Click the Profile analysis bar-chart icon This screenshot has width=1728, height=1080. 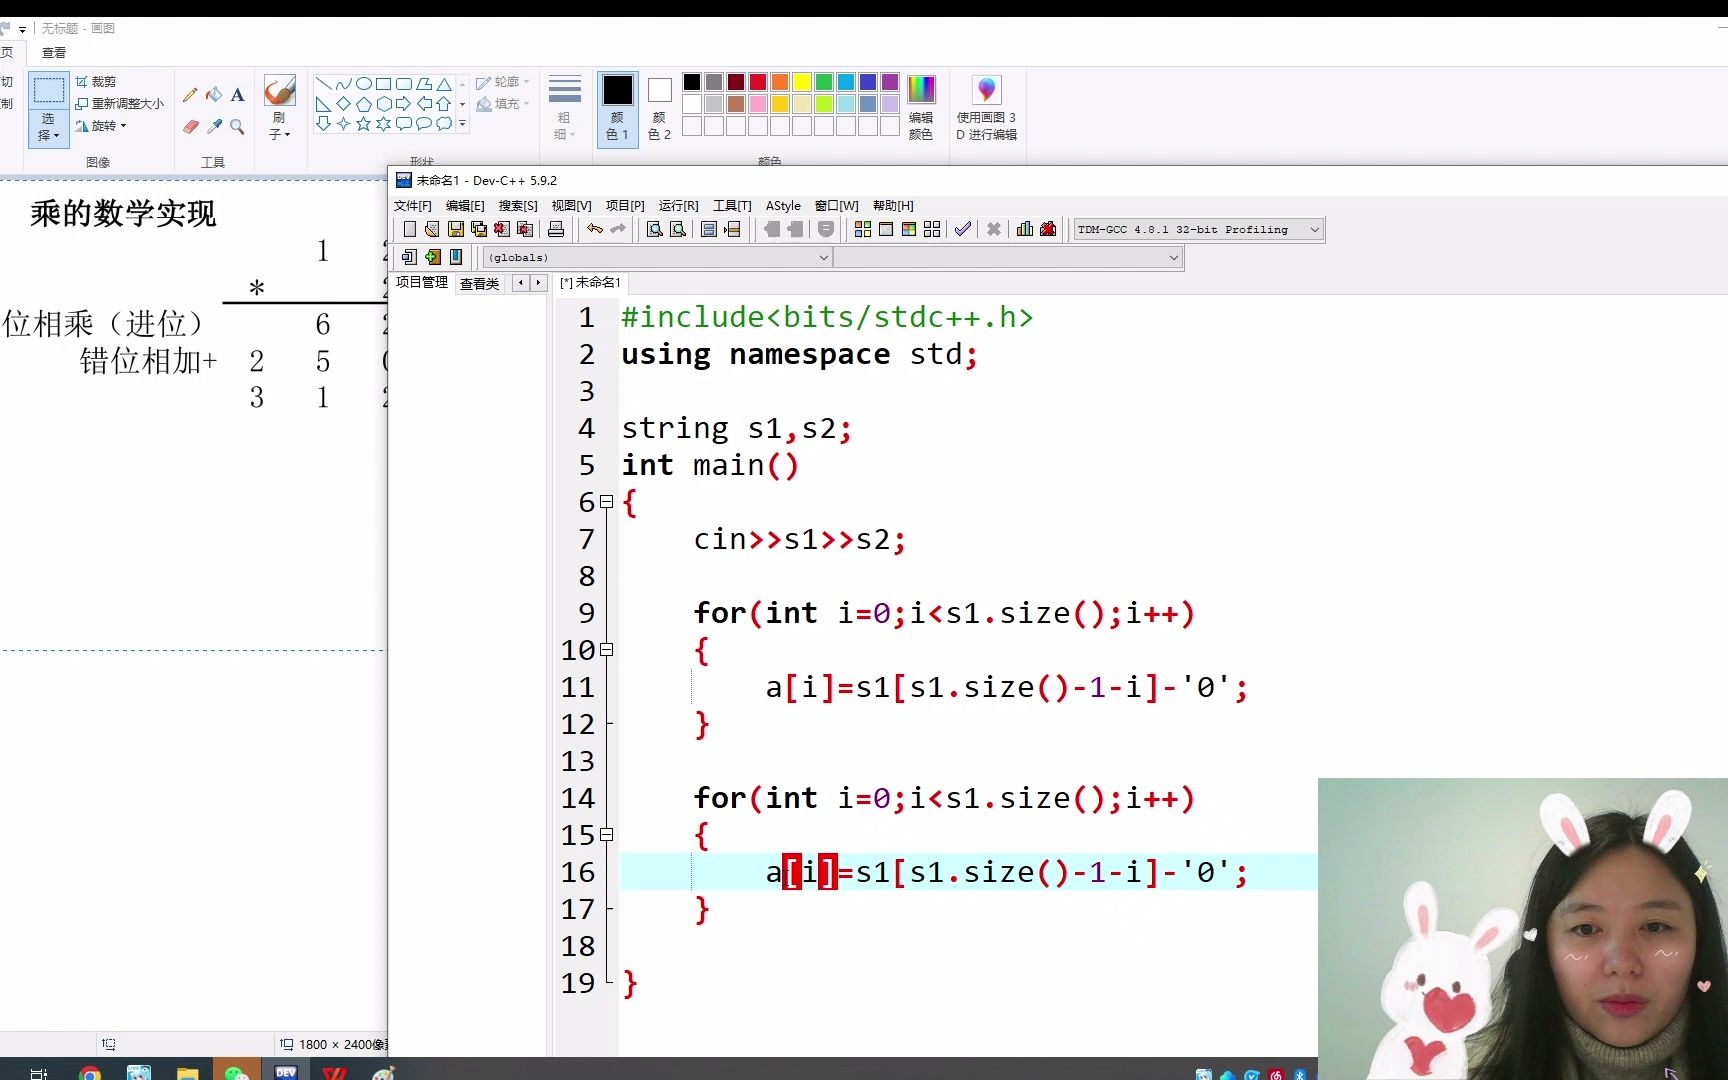click(x=1025, y=229)
